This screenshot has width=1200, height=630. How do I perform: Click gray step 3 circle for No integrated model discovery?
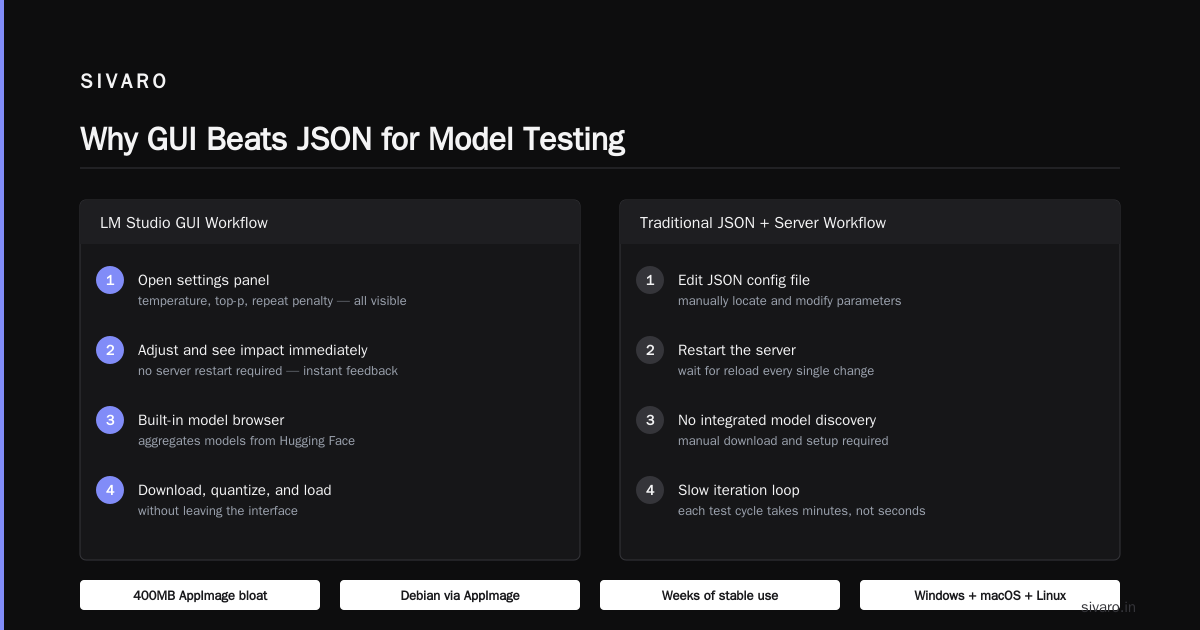click(x=650, y=420)
